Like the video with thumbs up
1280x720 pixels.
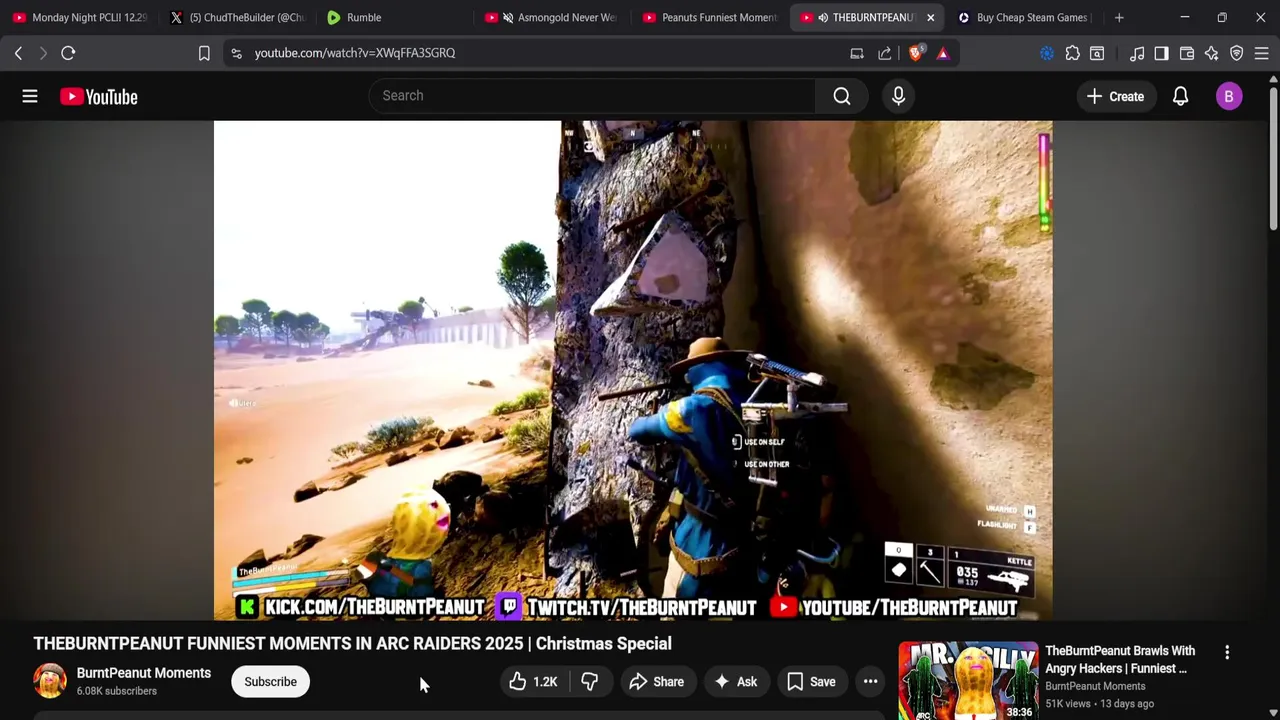tap(533, 682)
